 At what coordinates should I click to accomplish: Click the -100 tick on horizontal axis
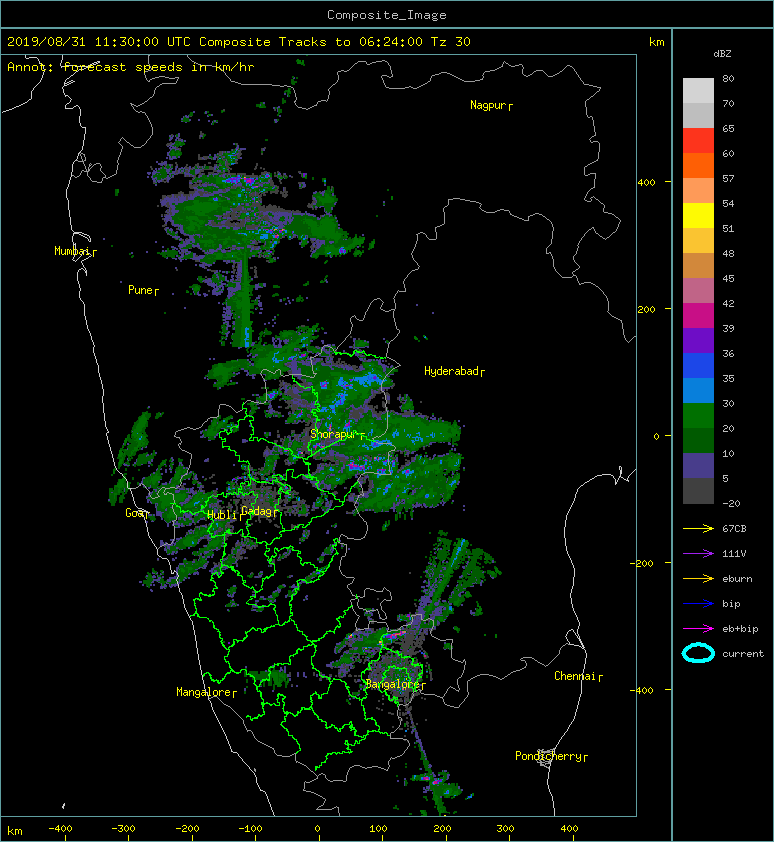(x=250, y=829)
